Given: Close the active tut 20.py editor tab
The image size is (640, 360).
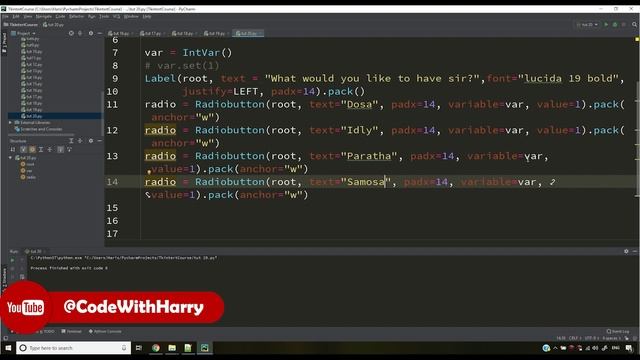Looking at the screenshot, I should click(260, 33).
